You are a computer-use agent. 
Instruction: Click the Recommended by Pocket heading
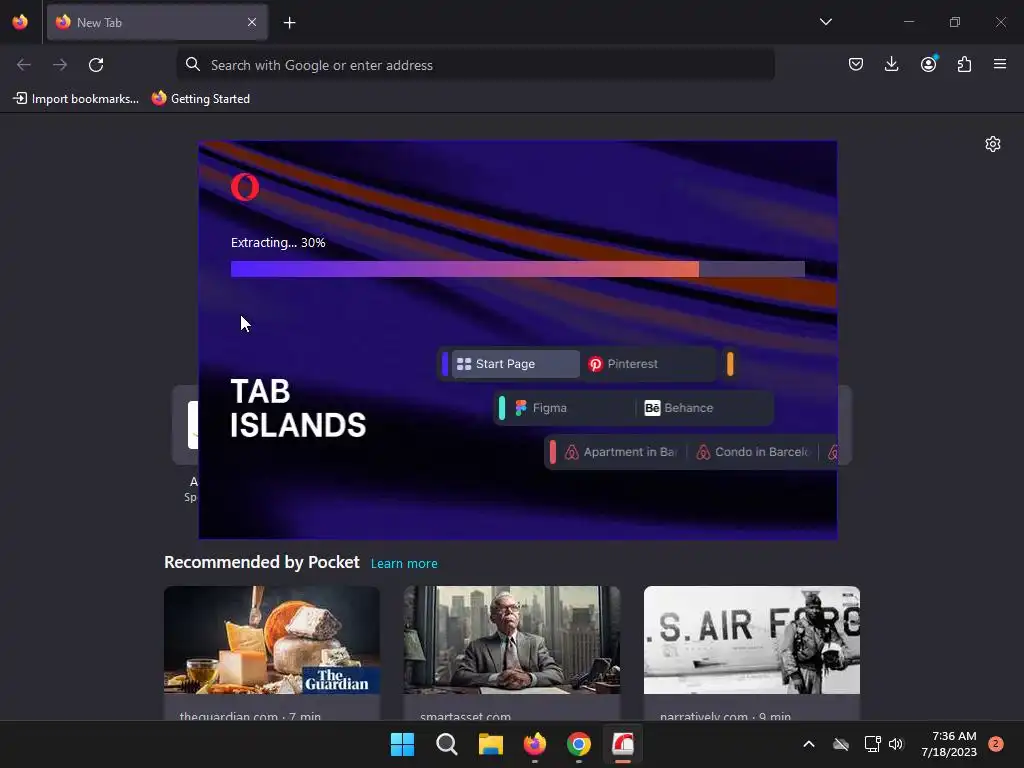(262, 562)
